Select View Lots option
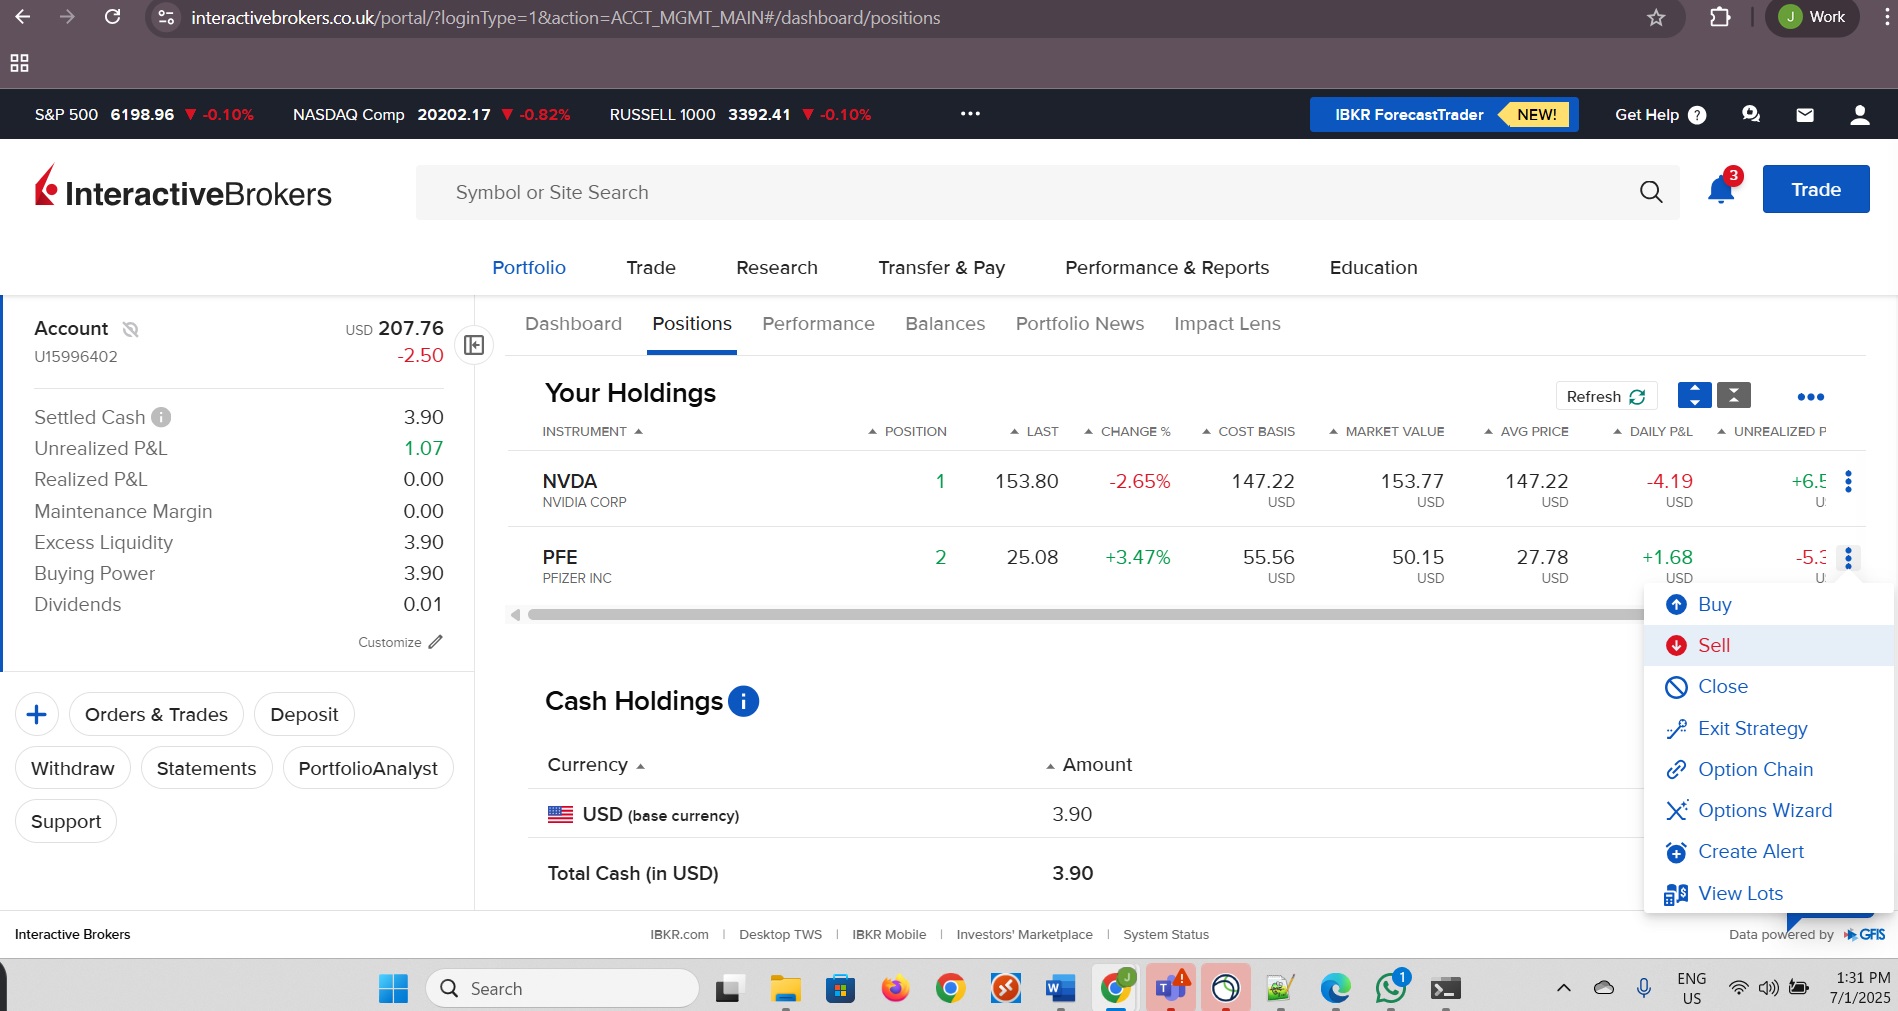This screenshot has width=1898, height=1011. [x=1769, y=893]
